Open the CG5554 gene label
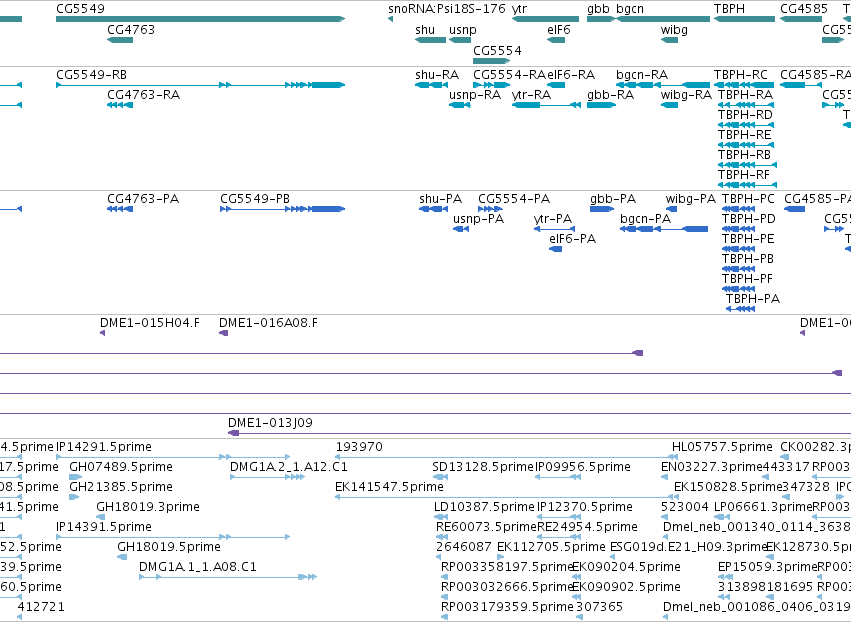This screenshot has height=622, width=851. pyautogui.click(x=497, y=50)
